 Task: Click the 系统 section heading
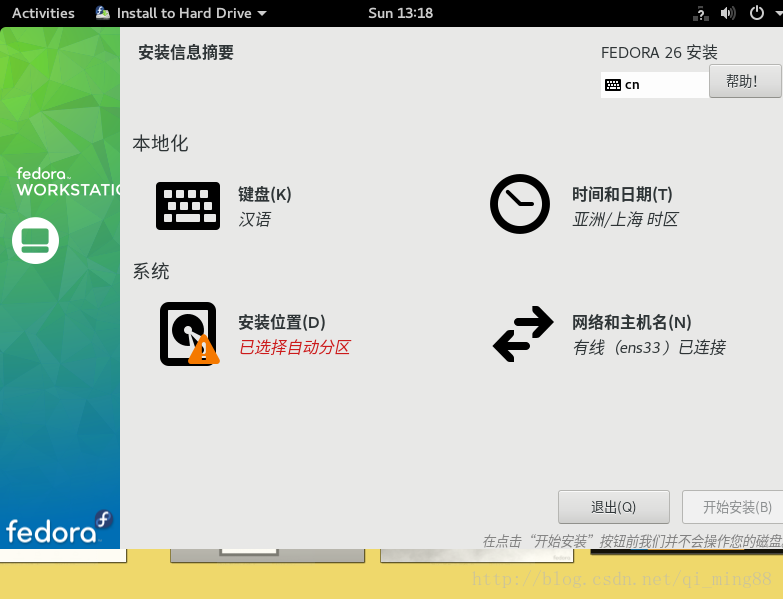click(x=151, y=271)
